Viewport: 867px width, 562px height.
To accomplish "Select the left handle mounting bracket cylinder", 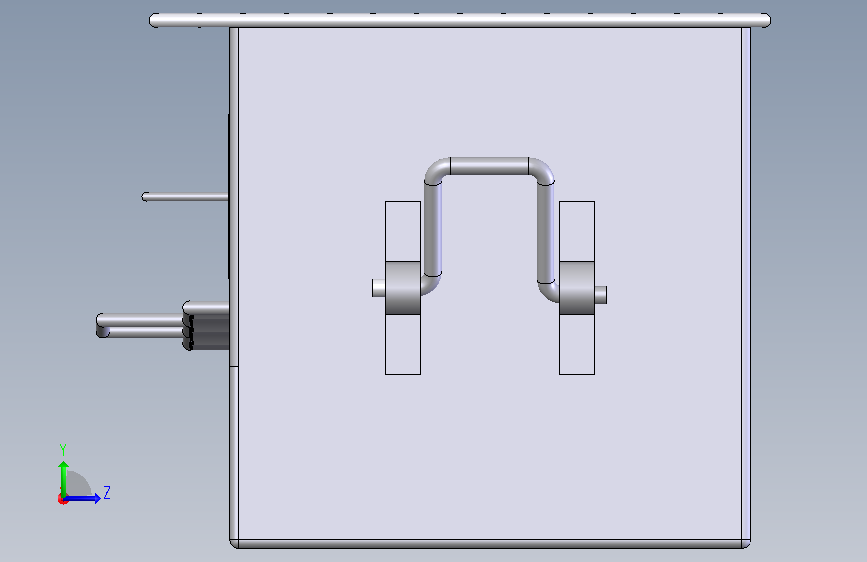I will [403, 288].
